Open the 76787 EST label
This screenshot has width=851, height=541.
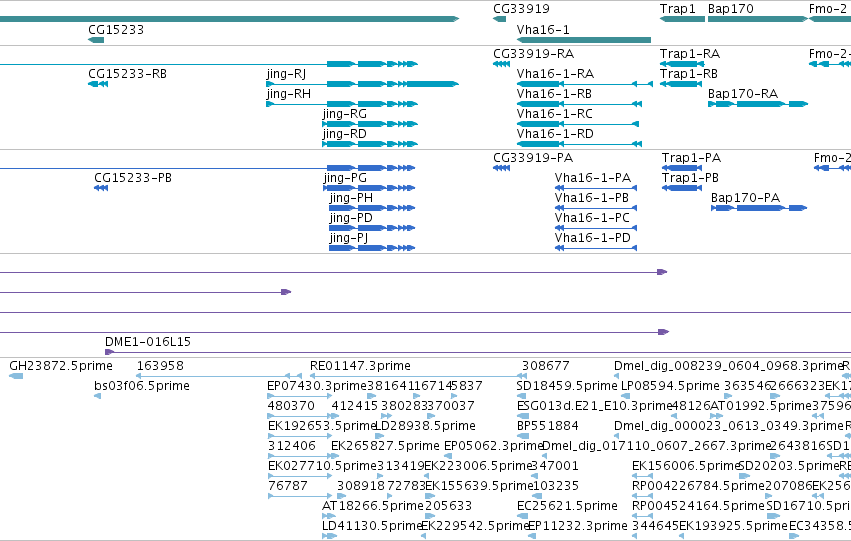click(288, 486)
